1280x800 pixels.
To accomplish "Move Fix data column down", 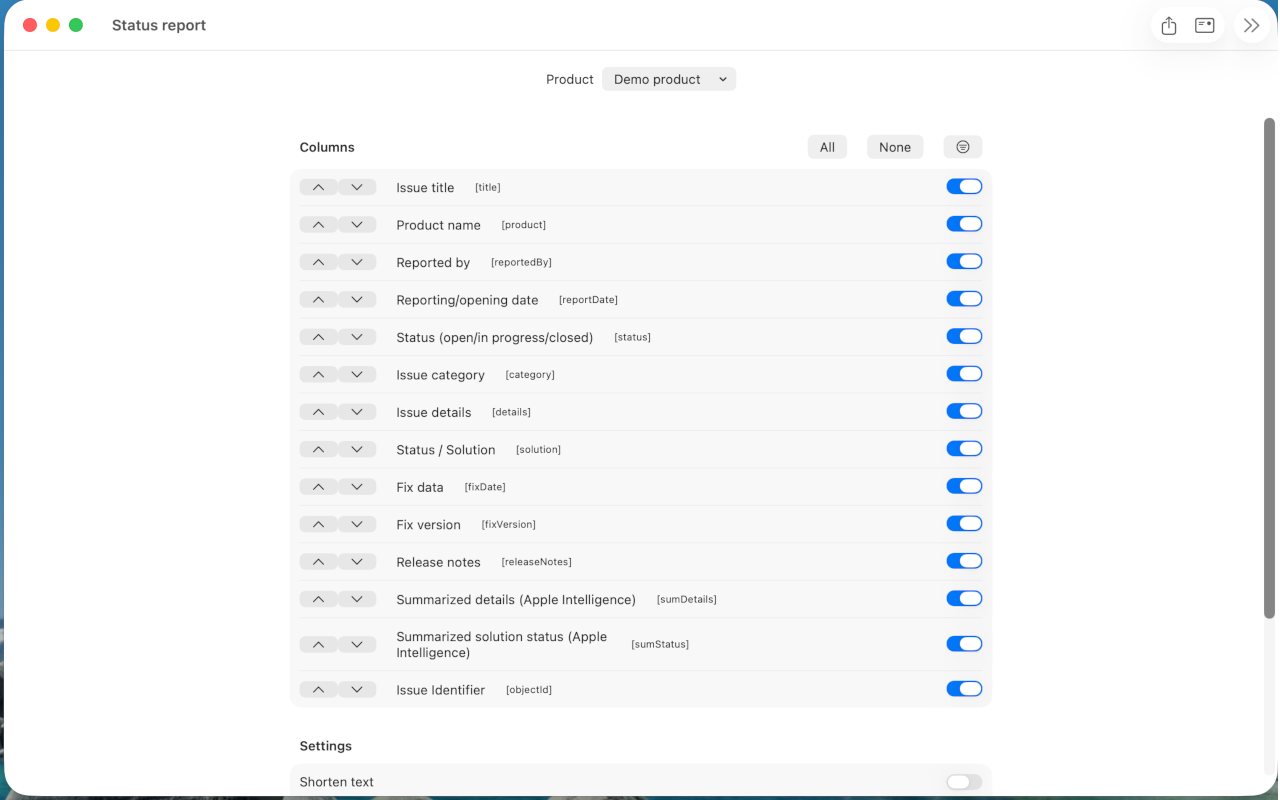I will point(357,487).
